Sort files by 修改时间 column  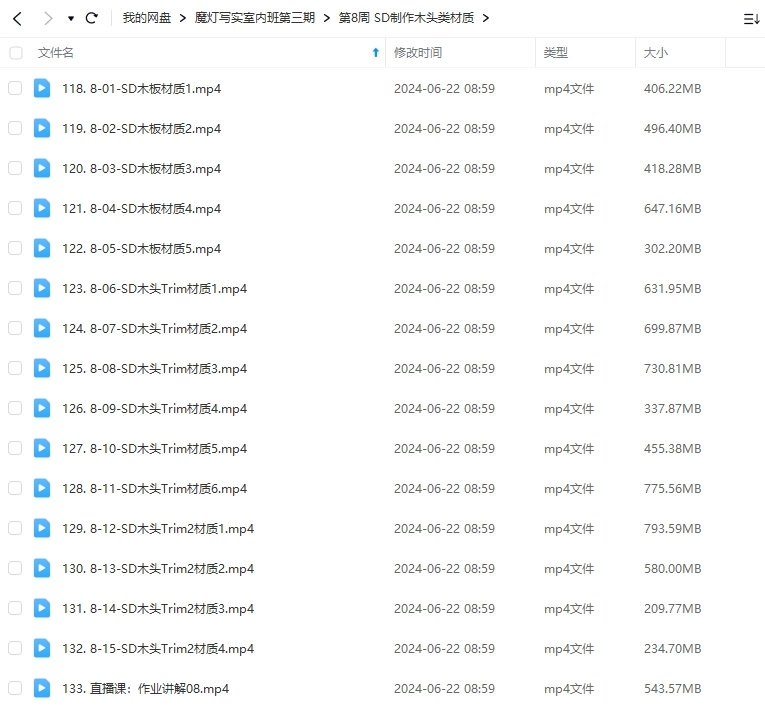[418, 53]
